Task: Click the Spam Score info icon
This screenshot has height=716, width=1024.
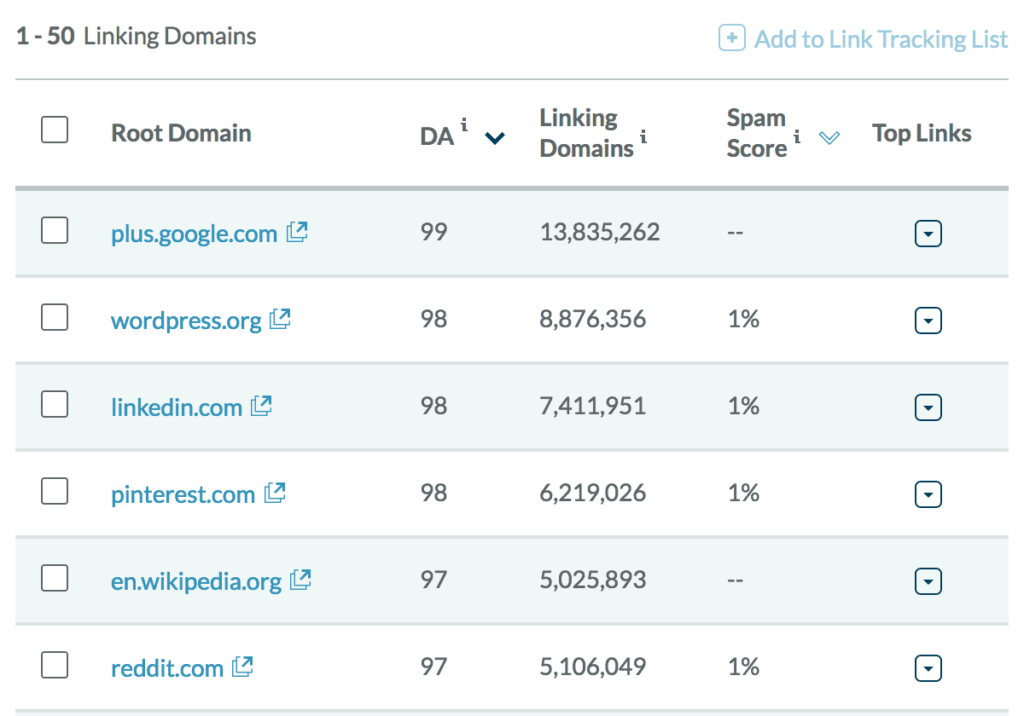Action: tap(797, 136)
